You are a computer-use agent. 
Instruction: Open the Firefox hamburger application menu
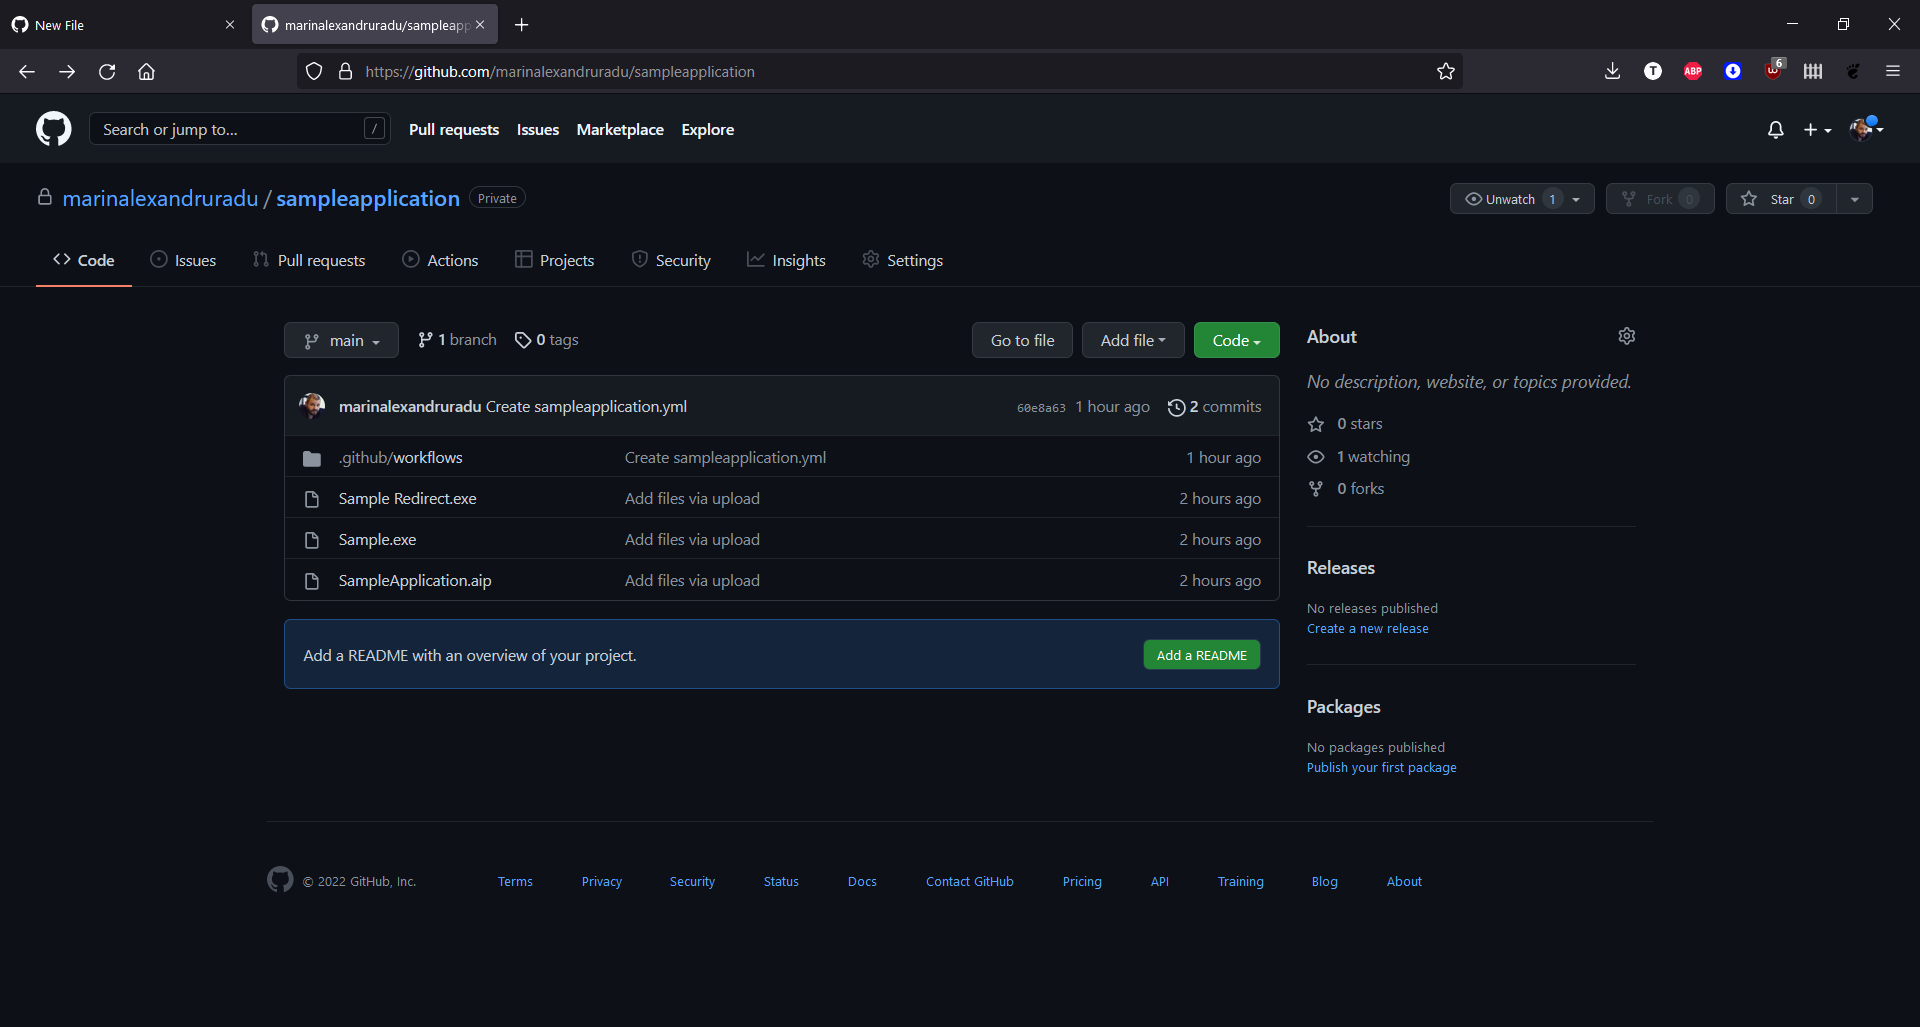pos(1893,71)
